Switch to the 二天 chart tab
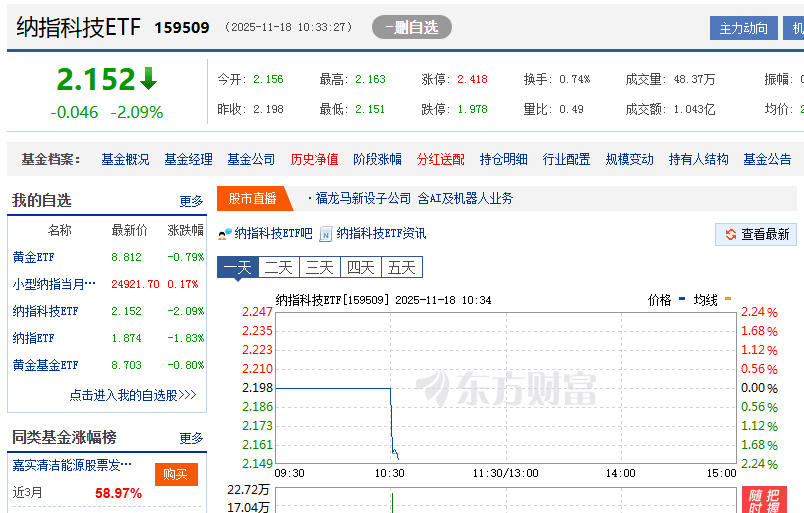This screenshot has height=513, width=804. tap(279, 267)
